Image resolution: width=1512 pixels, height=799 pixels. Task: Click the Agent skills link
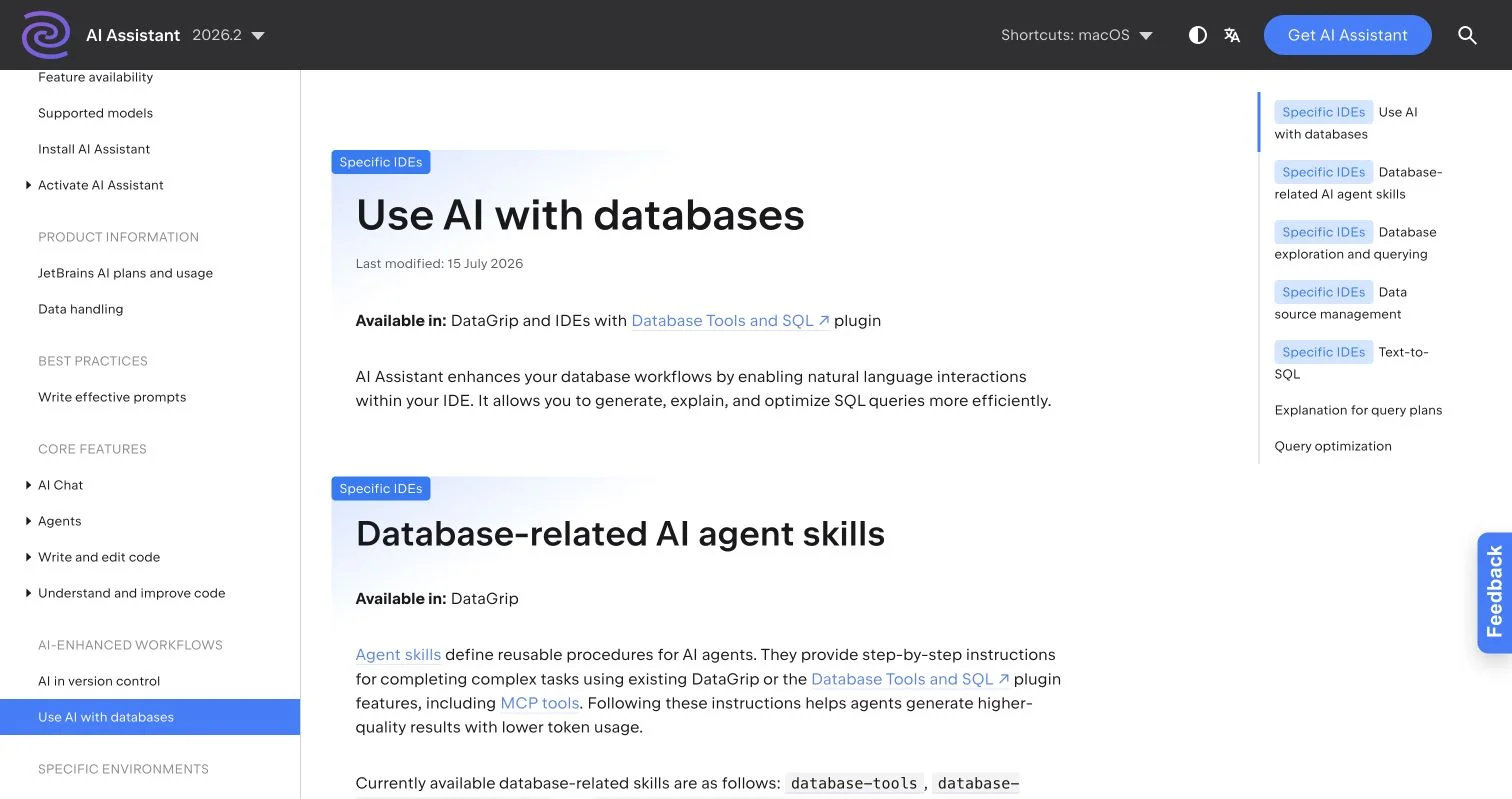(398, 655)
